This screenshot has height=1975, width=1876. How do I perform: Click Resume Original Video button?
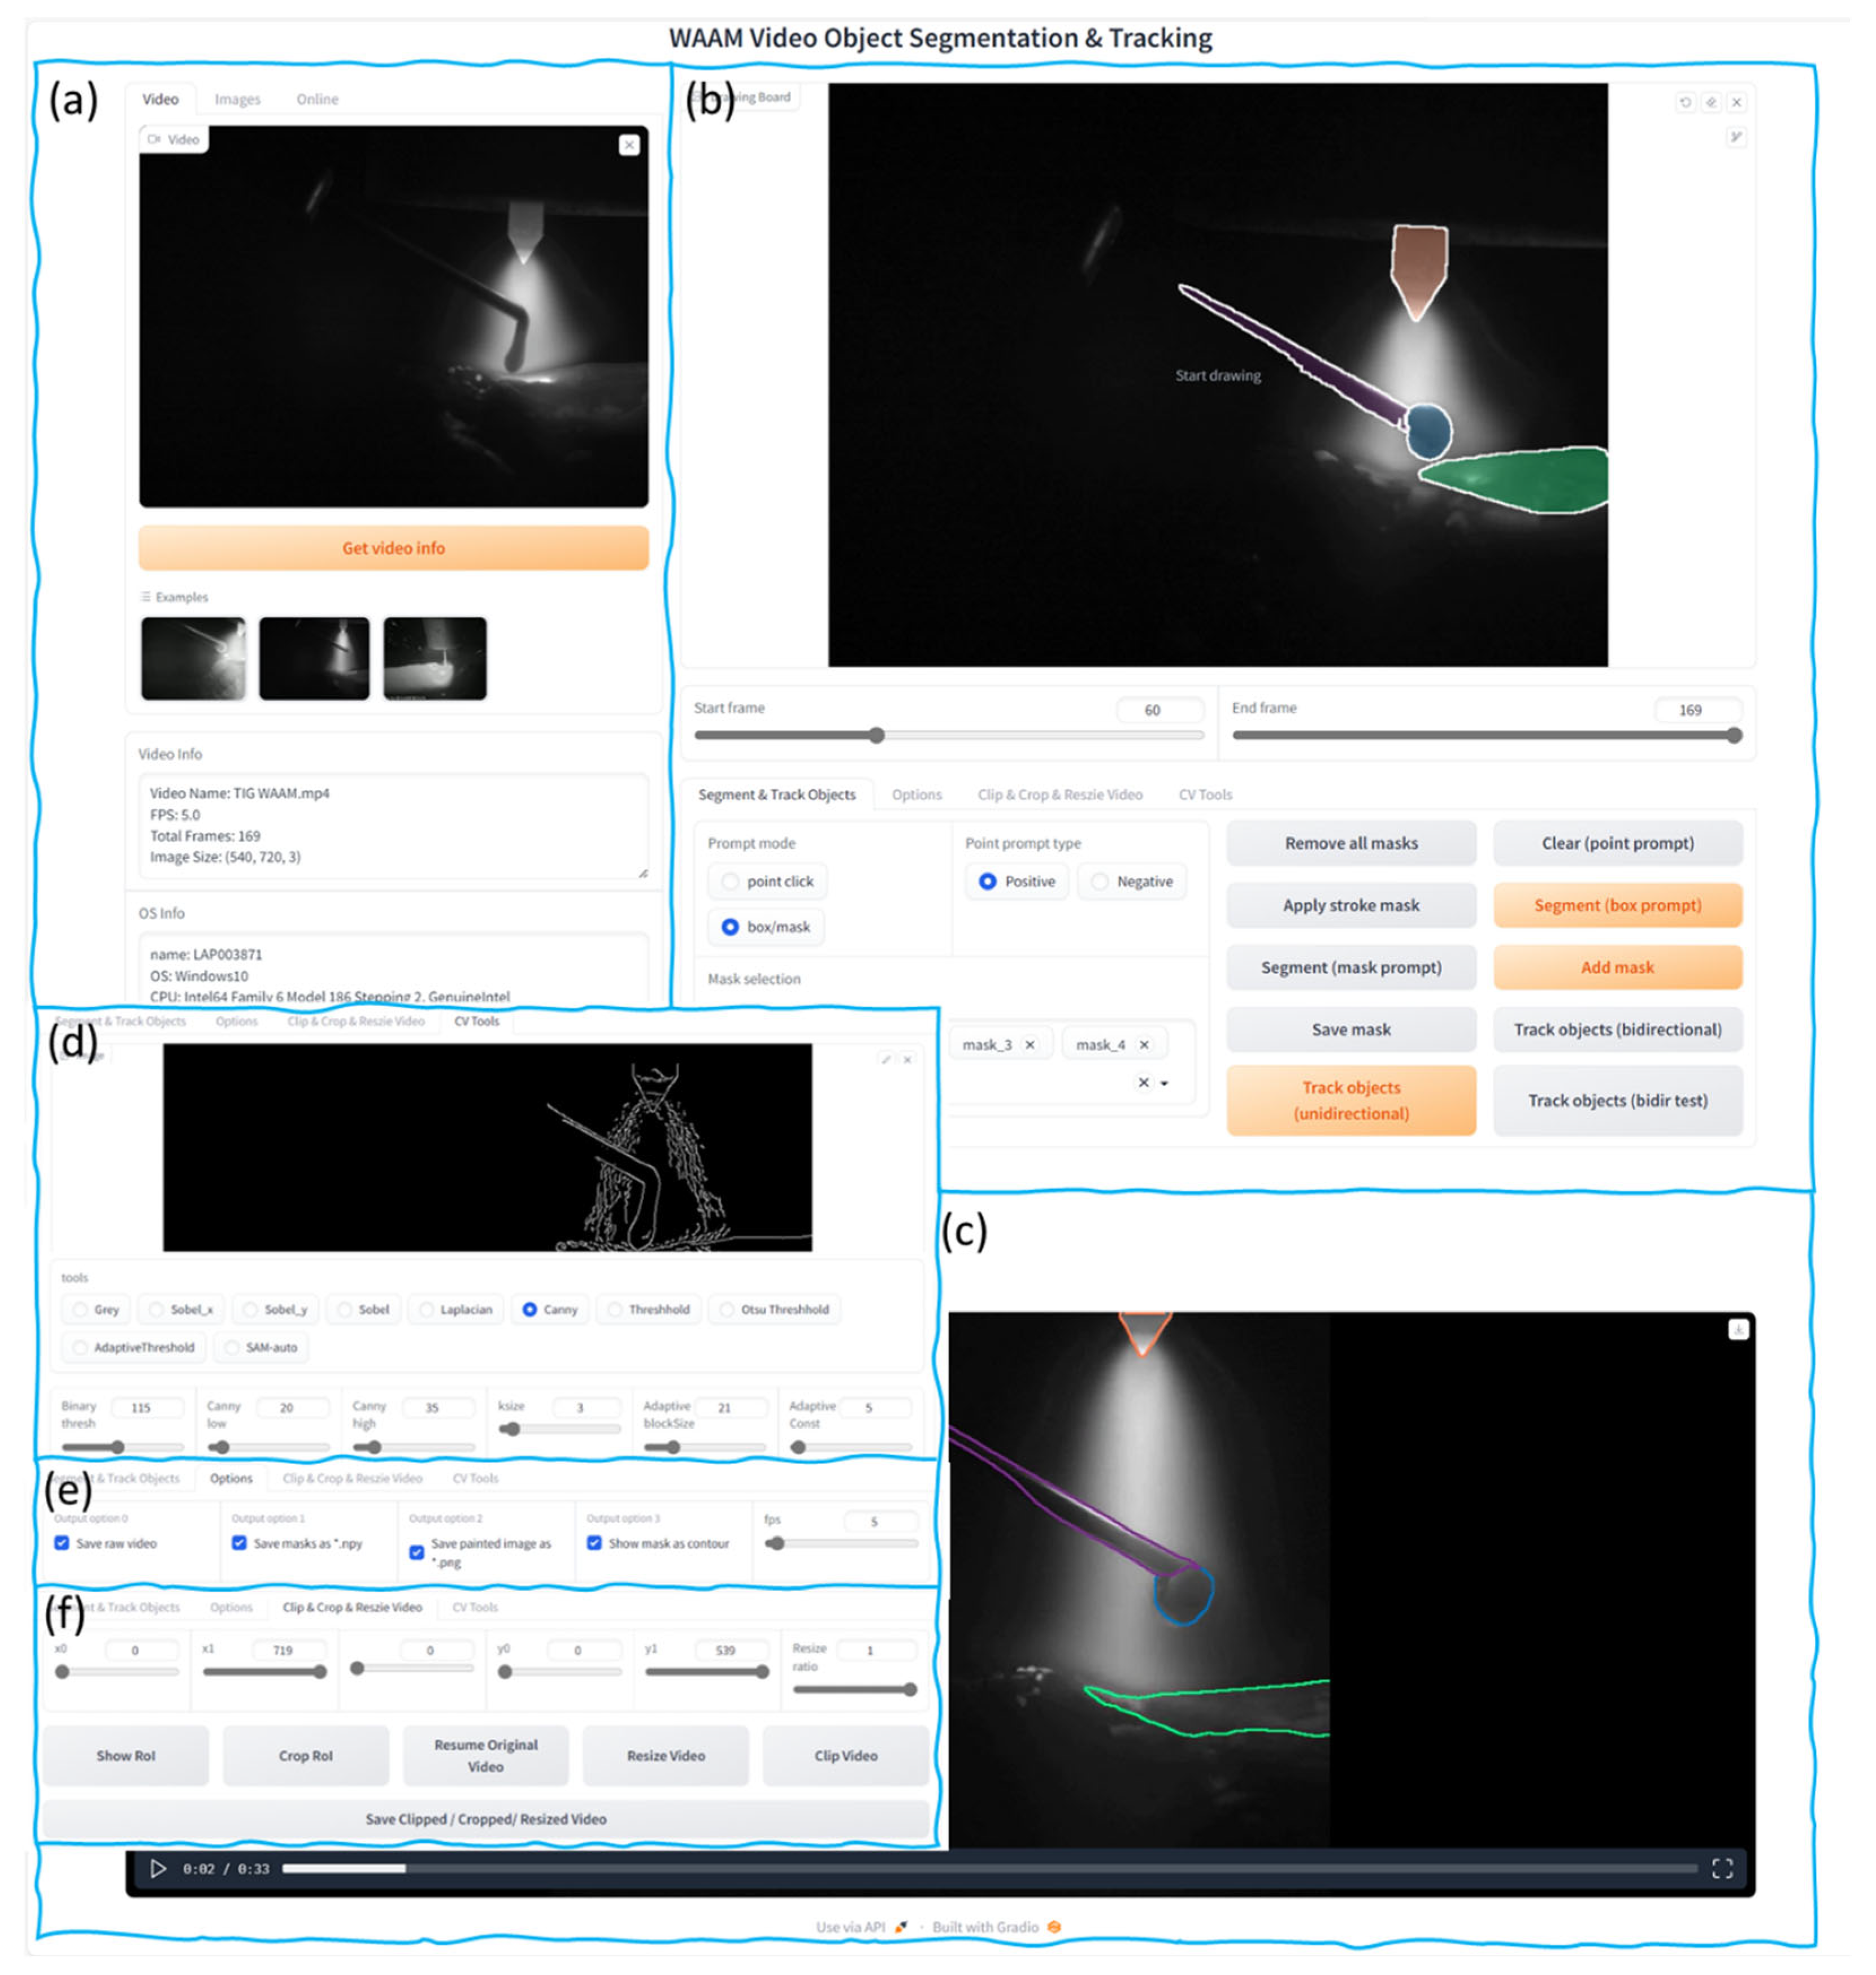(486, 1755)
